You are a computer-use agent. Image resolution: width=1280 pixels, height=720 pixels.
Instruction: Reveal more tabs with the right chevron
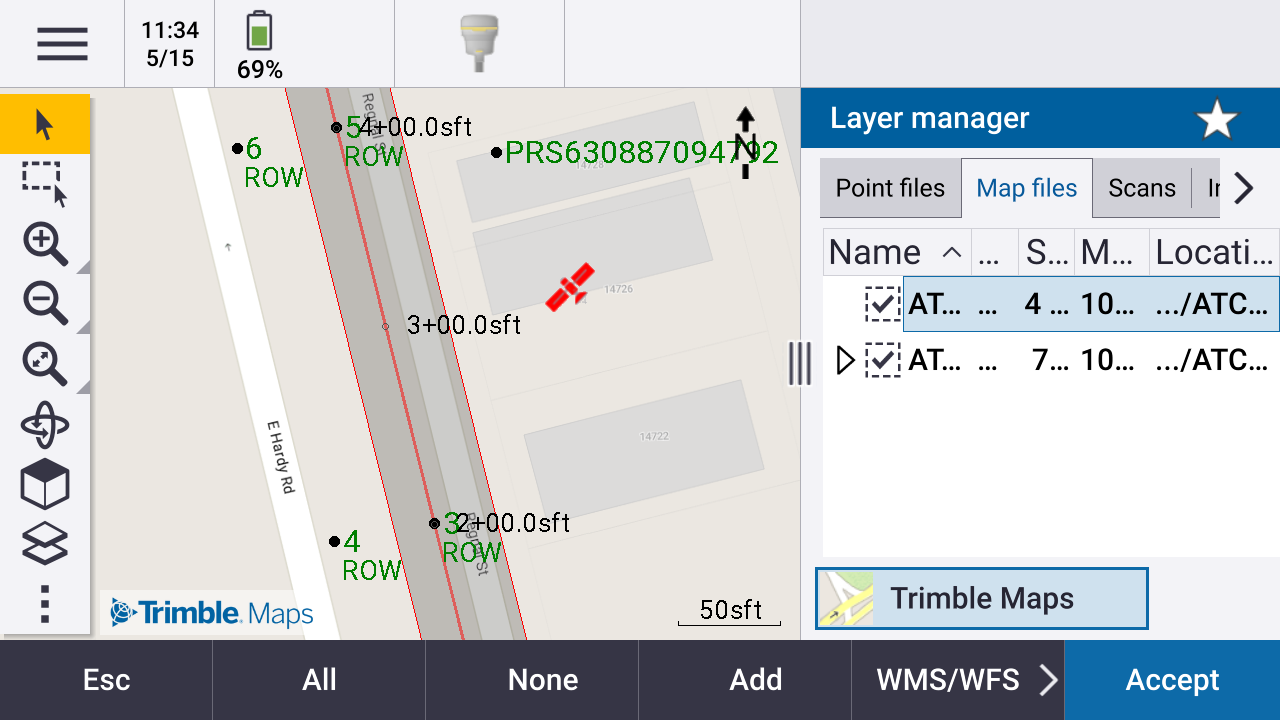(1243, 188)
